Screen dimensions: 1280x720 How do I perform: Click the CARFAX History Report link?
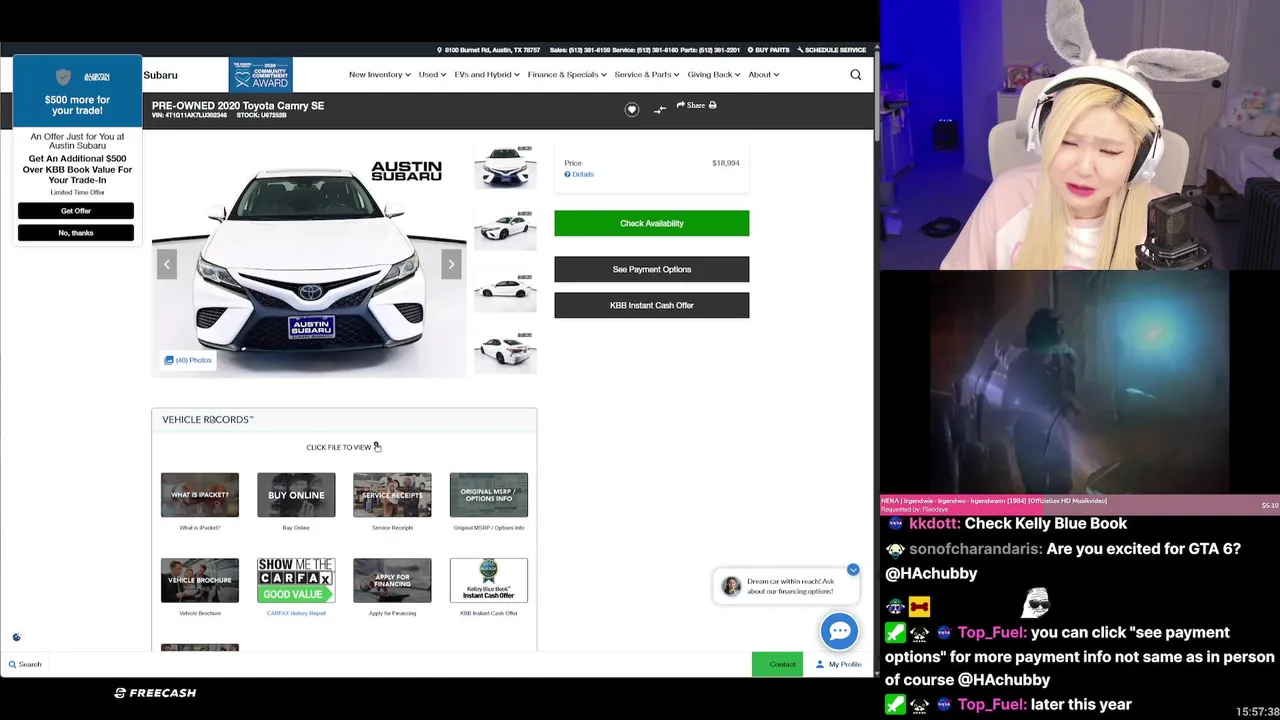coord(296,613)
